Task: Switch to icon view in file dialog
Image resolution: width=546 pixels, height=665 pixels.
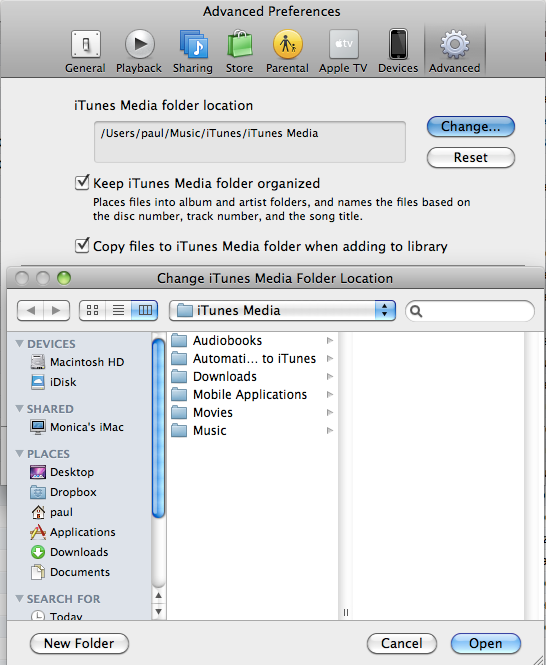Action: [92, 310]
